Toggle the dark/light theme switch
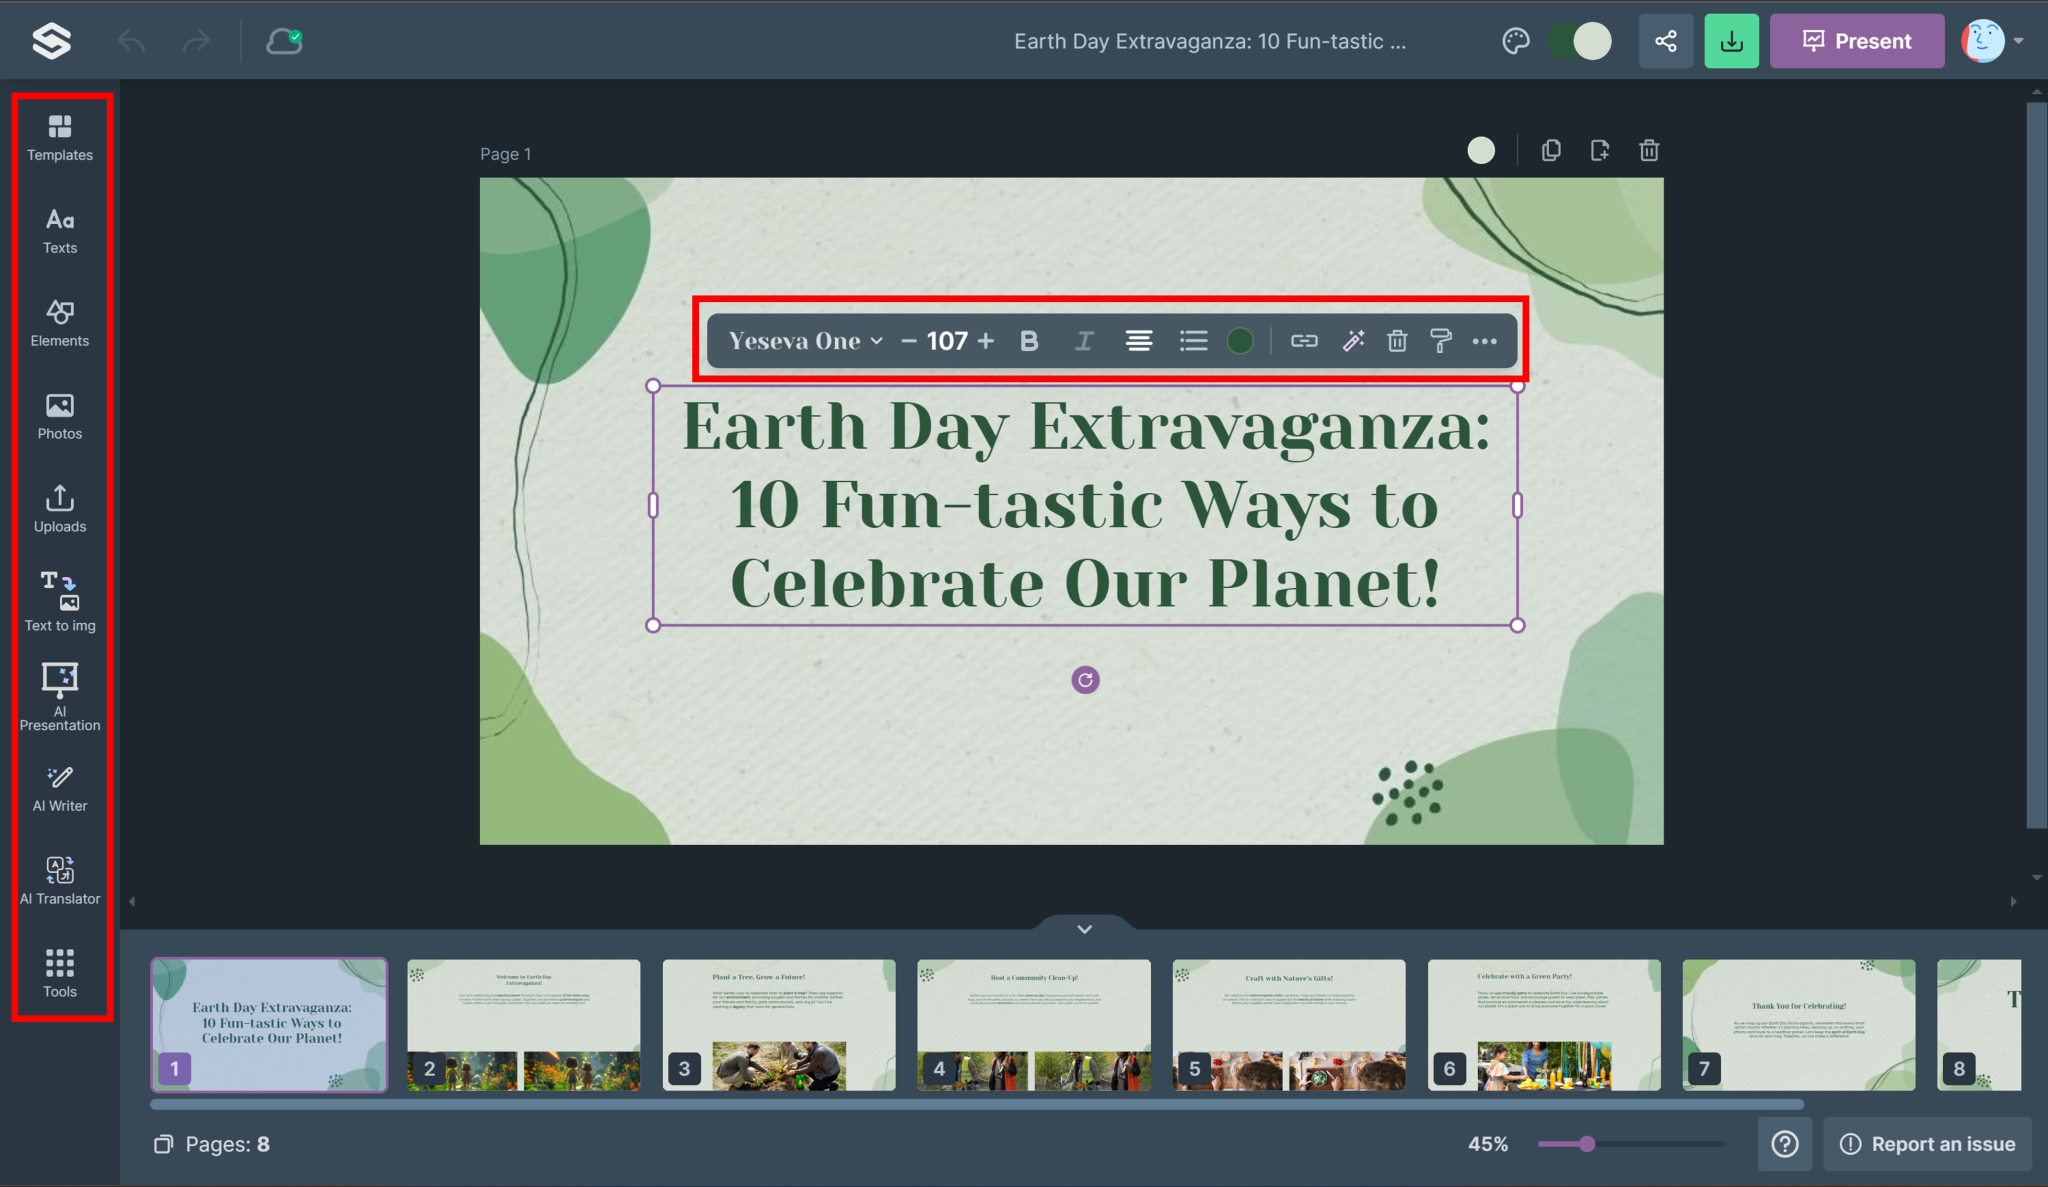Screen dimensions: 2048x1187 coord(1579,41)
